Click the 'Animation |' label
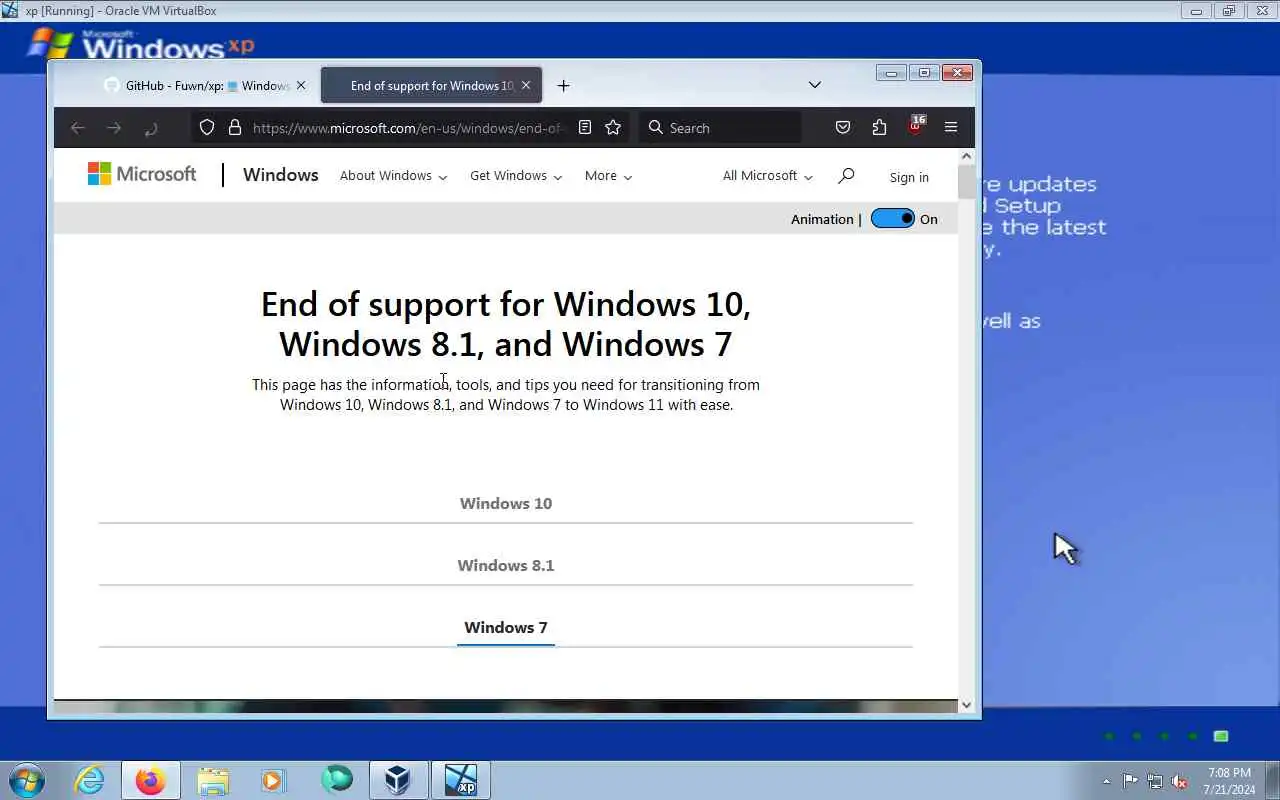 (x=826, y=219)
